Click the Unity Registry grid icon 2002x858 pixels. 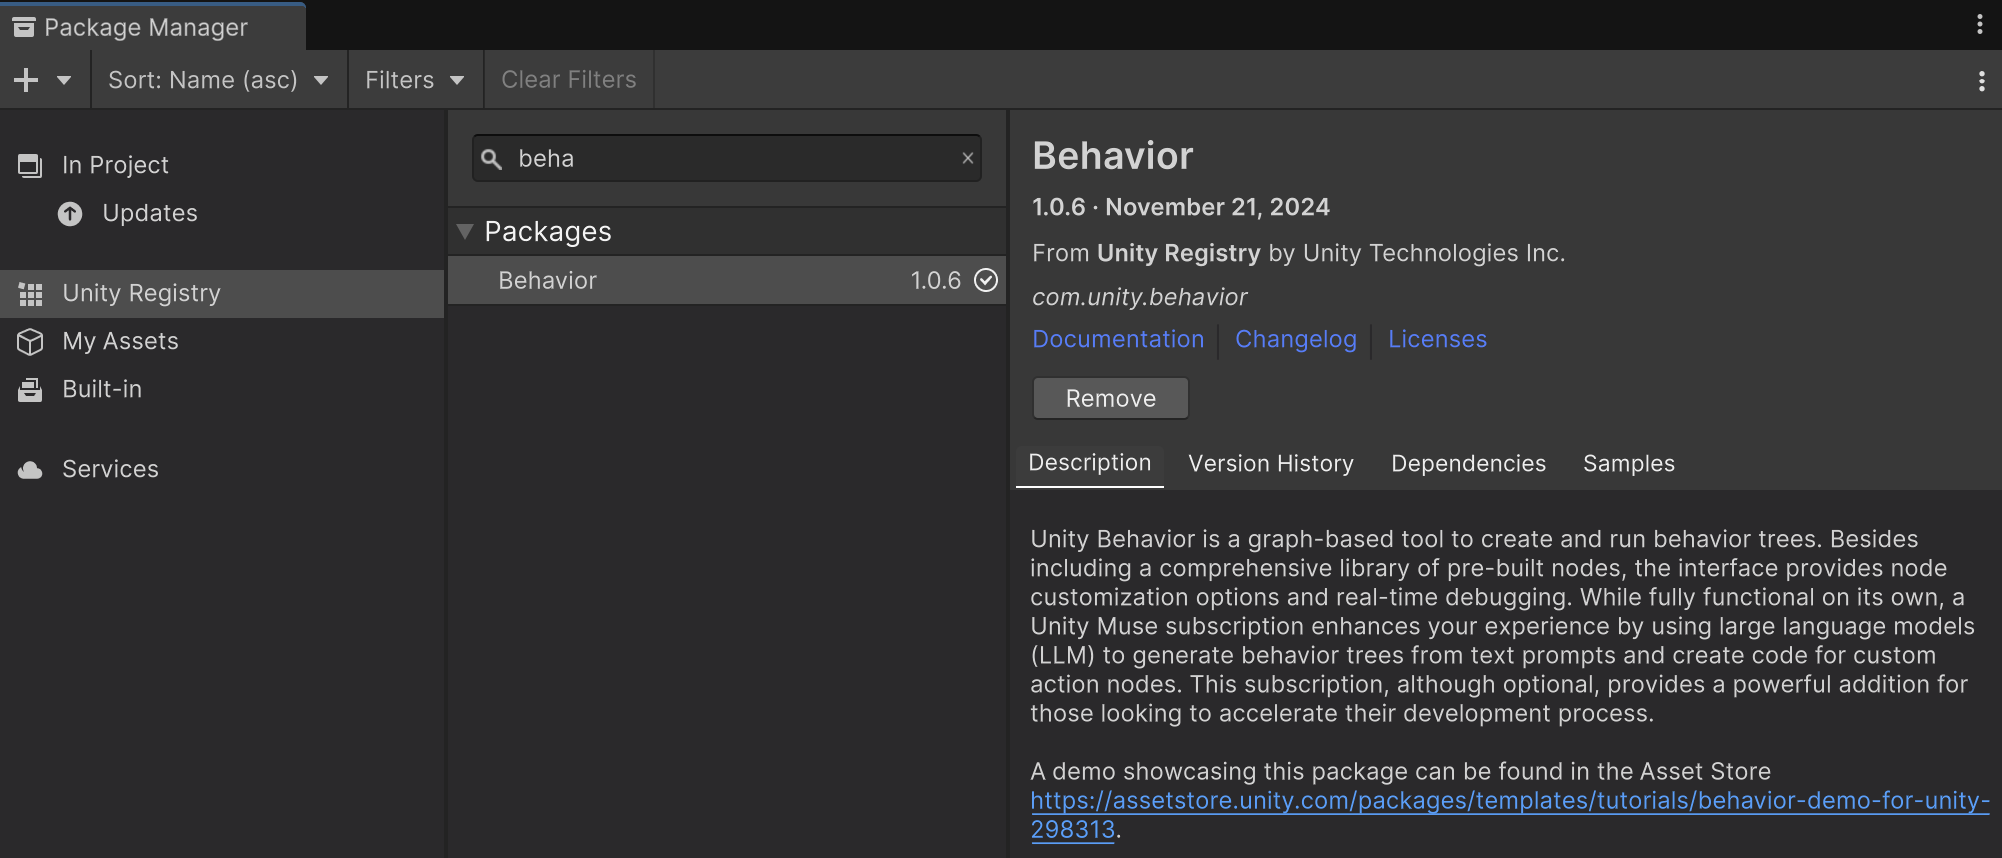[x=30, y=294]
